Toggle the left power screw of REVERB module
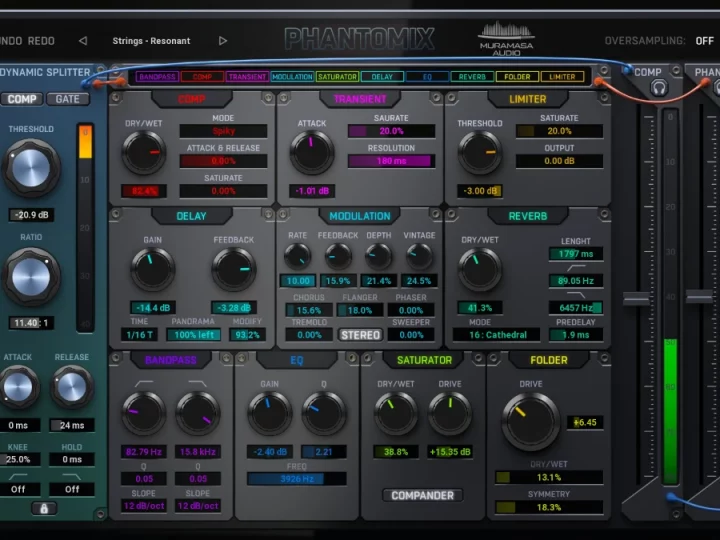 (451, 214)
